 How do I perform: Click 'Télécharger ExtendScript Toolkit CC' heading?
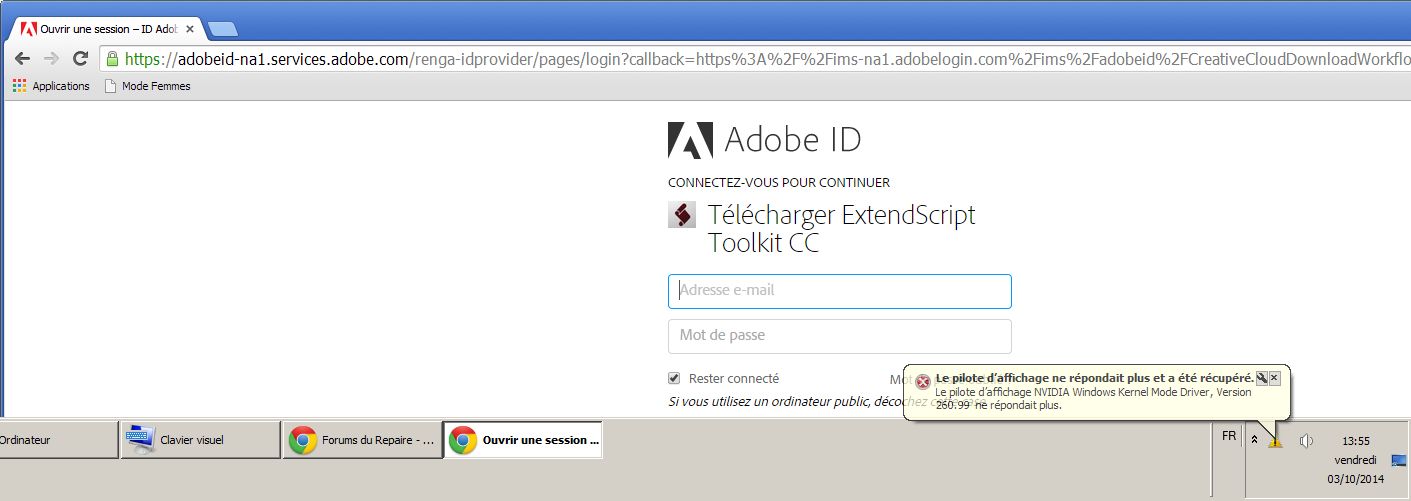841,228
